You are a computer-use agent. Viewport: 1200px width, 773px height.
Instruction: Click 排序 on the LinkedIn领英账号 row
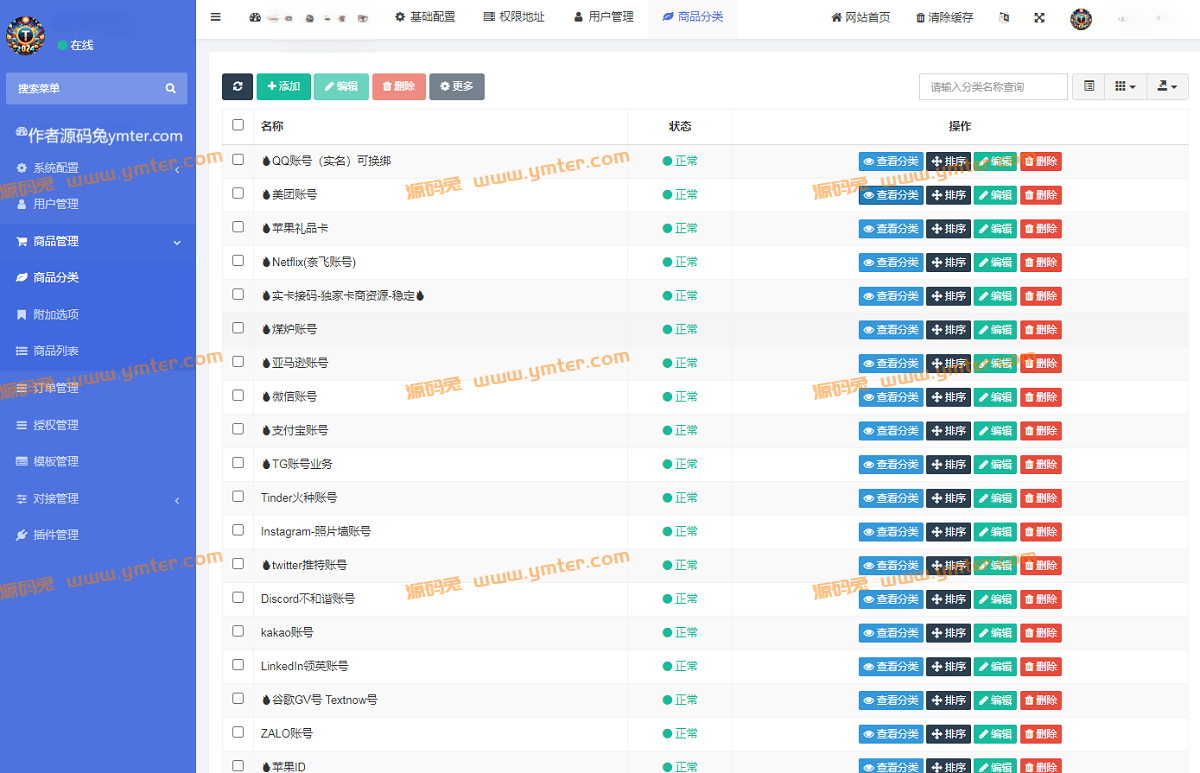[948, 667]
